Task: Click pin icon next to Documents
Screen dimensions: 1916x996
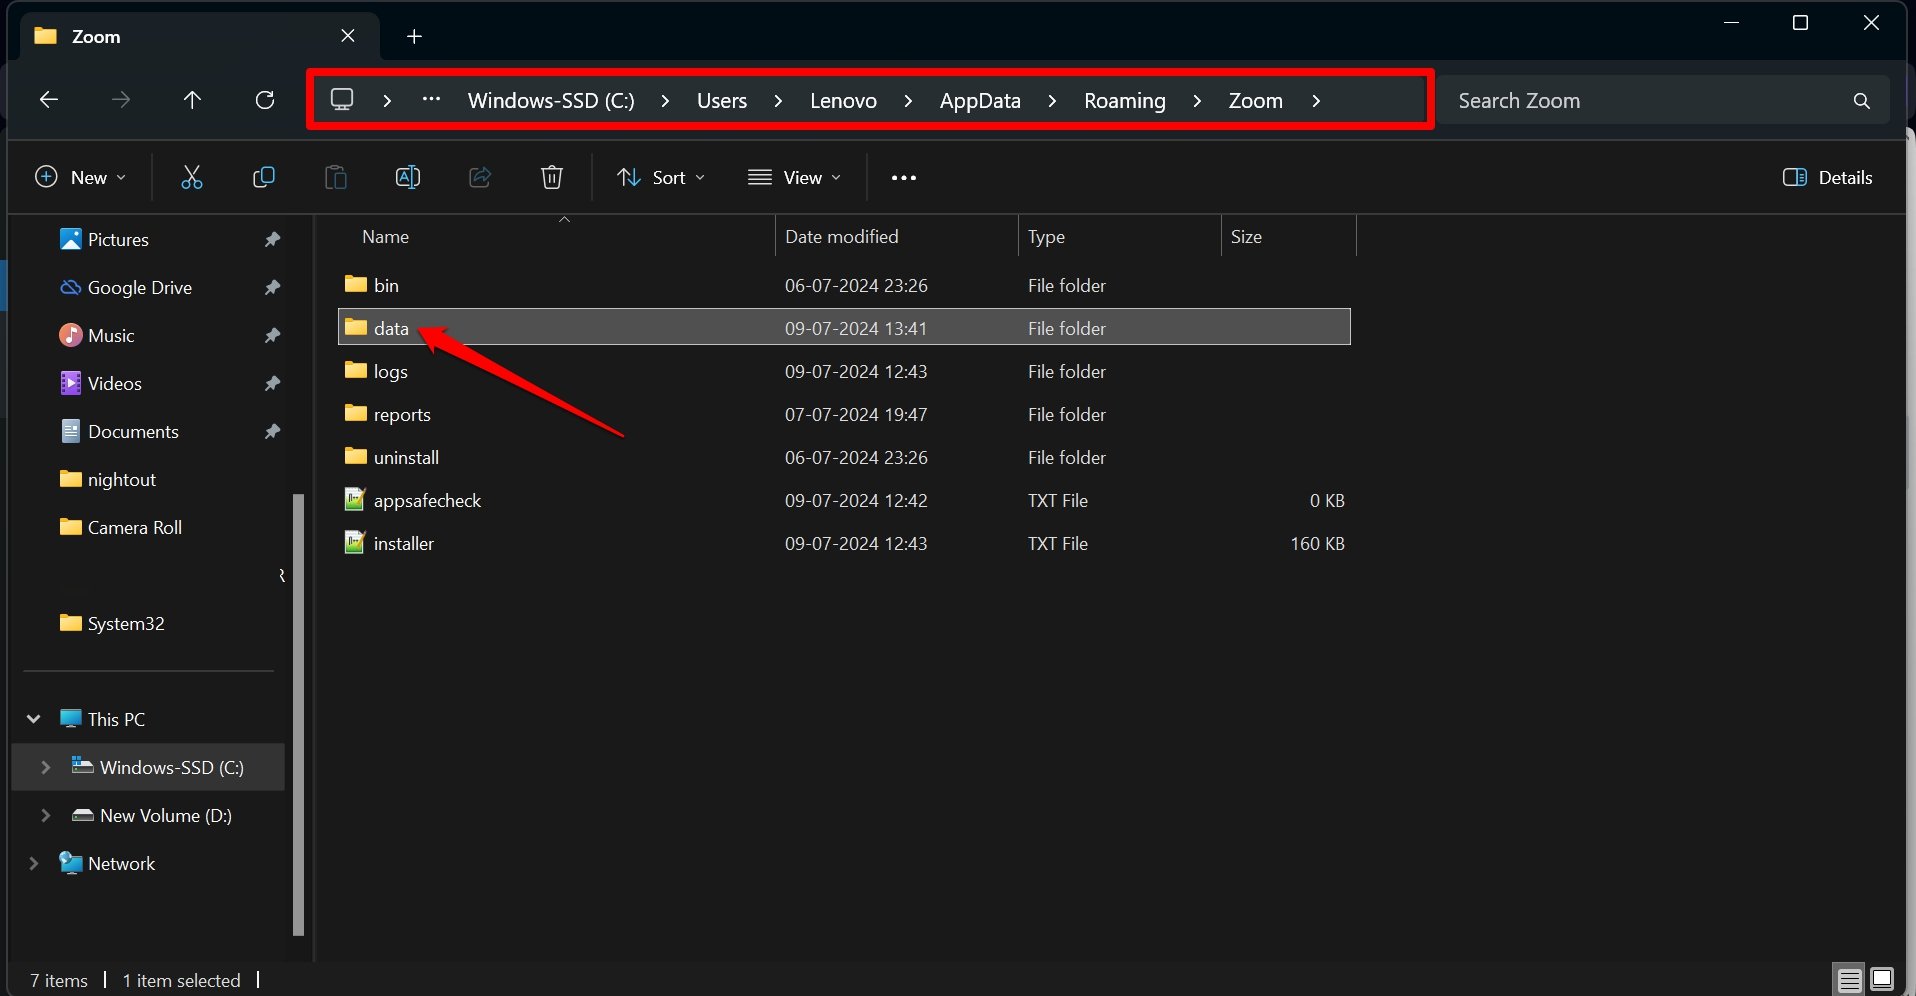Action: point(272,431)
